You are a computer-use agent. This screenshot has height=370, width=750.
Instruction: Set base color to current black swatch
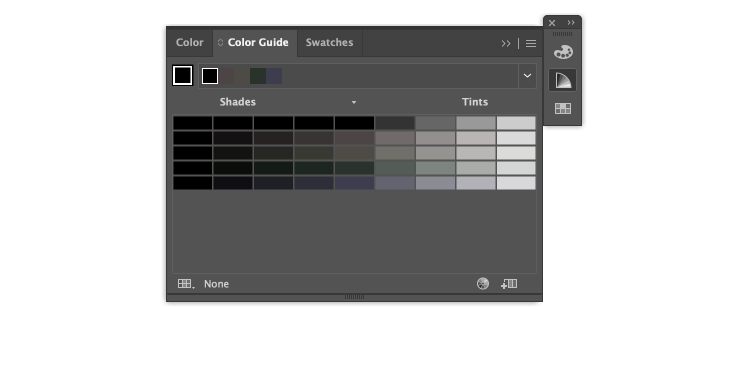tap(183, 76)
